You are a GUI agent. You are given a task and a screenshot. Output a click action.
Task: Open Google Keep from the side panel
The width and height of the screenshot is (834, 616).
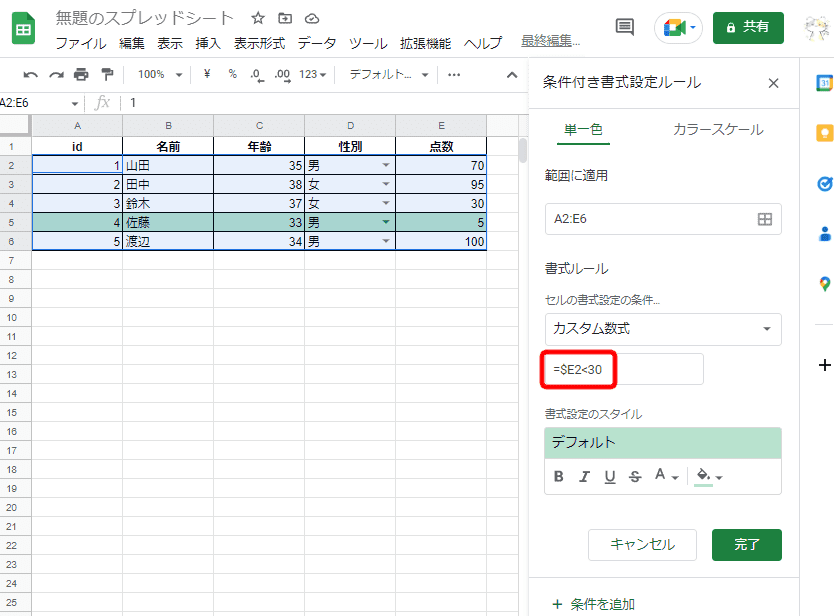pos(823,133)
